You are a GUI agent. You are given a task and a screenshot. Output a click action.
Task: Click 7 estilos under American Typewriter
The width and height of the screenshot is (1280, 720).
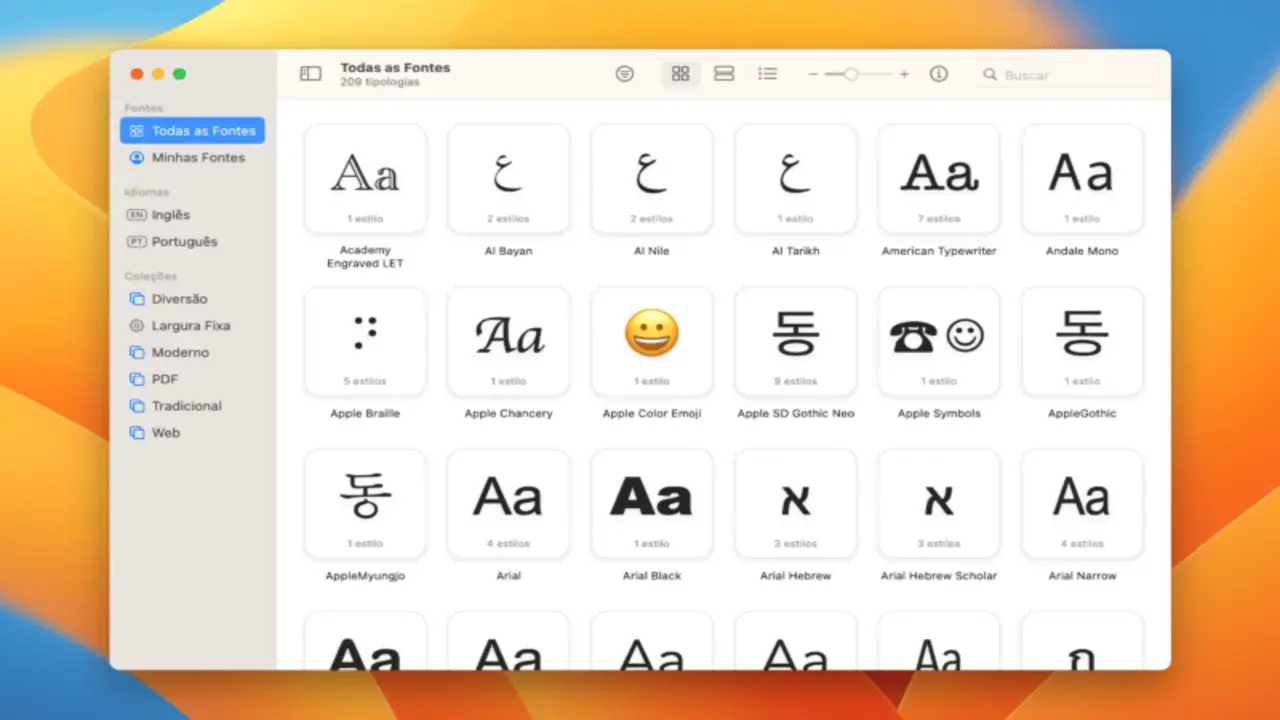tap(939, 219)
